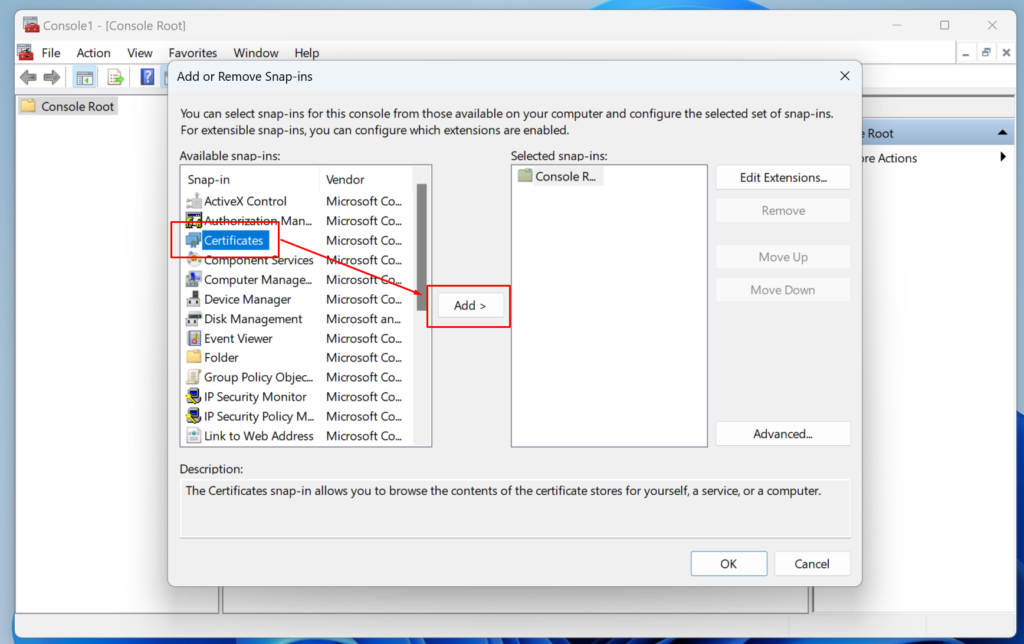Open the Favorites menu
Viewport: 1024px width, 644px height.
coord(193,53)
